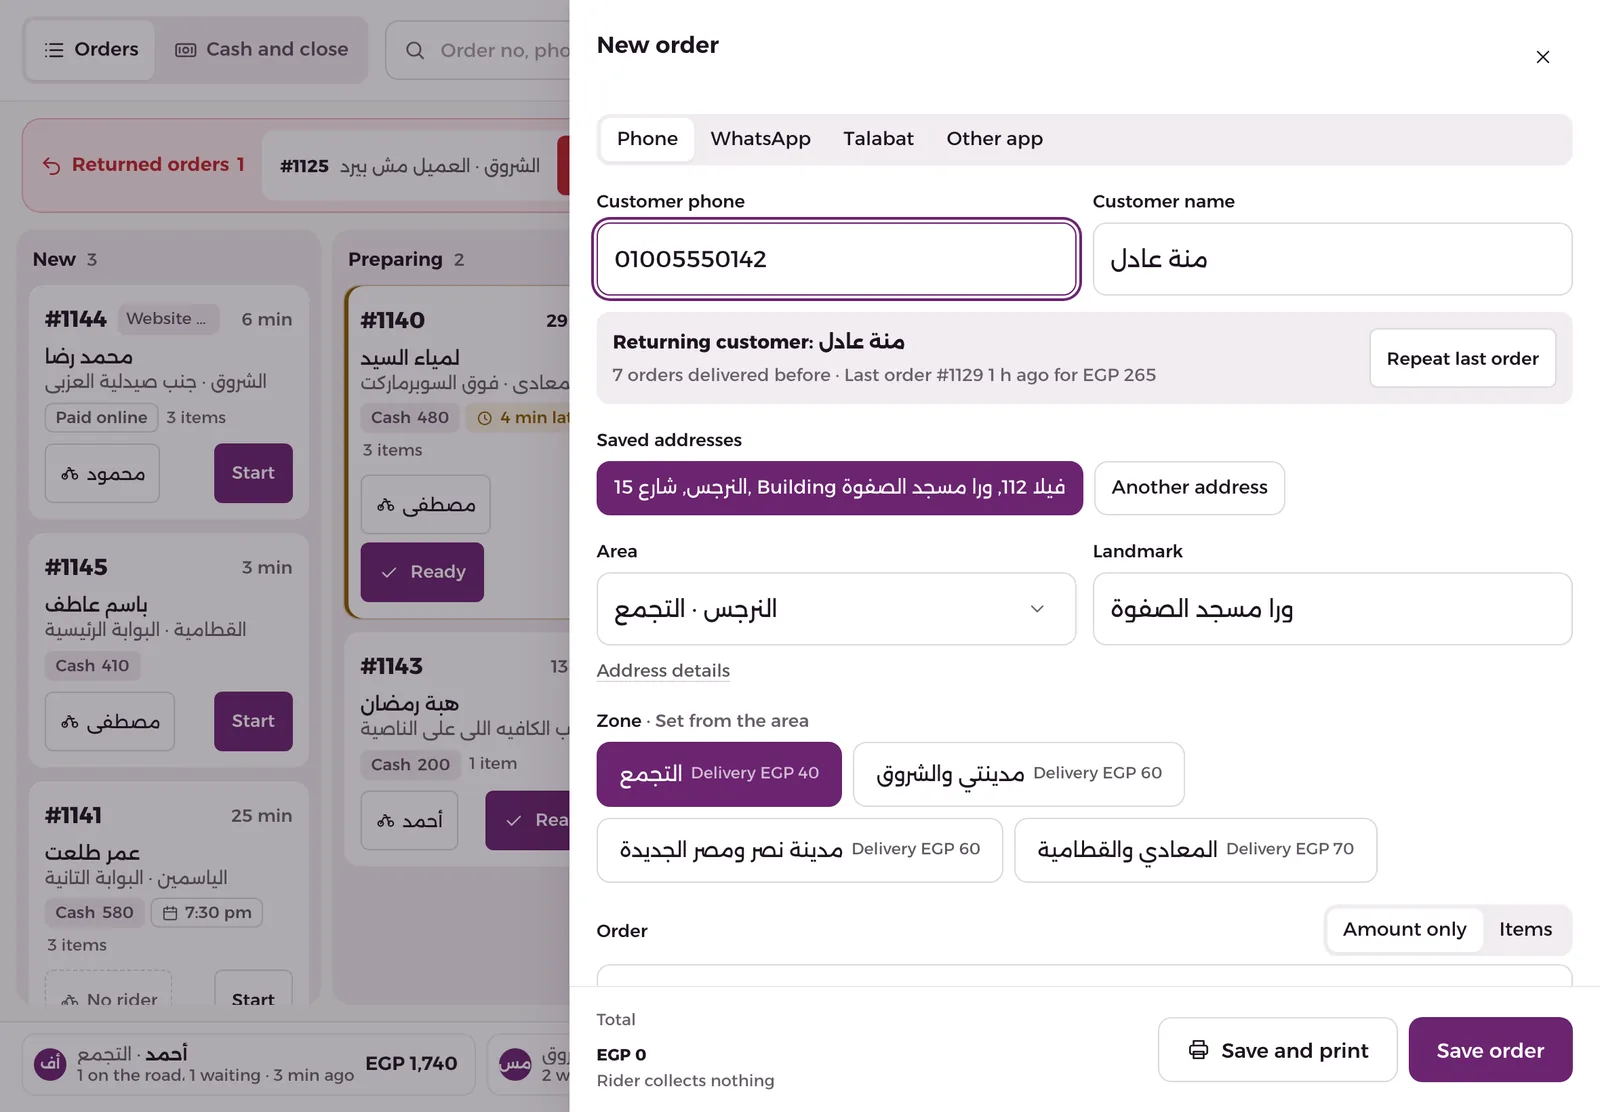The image size is (1600, 1112).
Task: Click the search magnifier icon
Action: coord(415,51)
